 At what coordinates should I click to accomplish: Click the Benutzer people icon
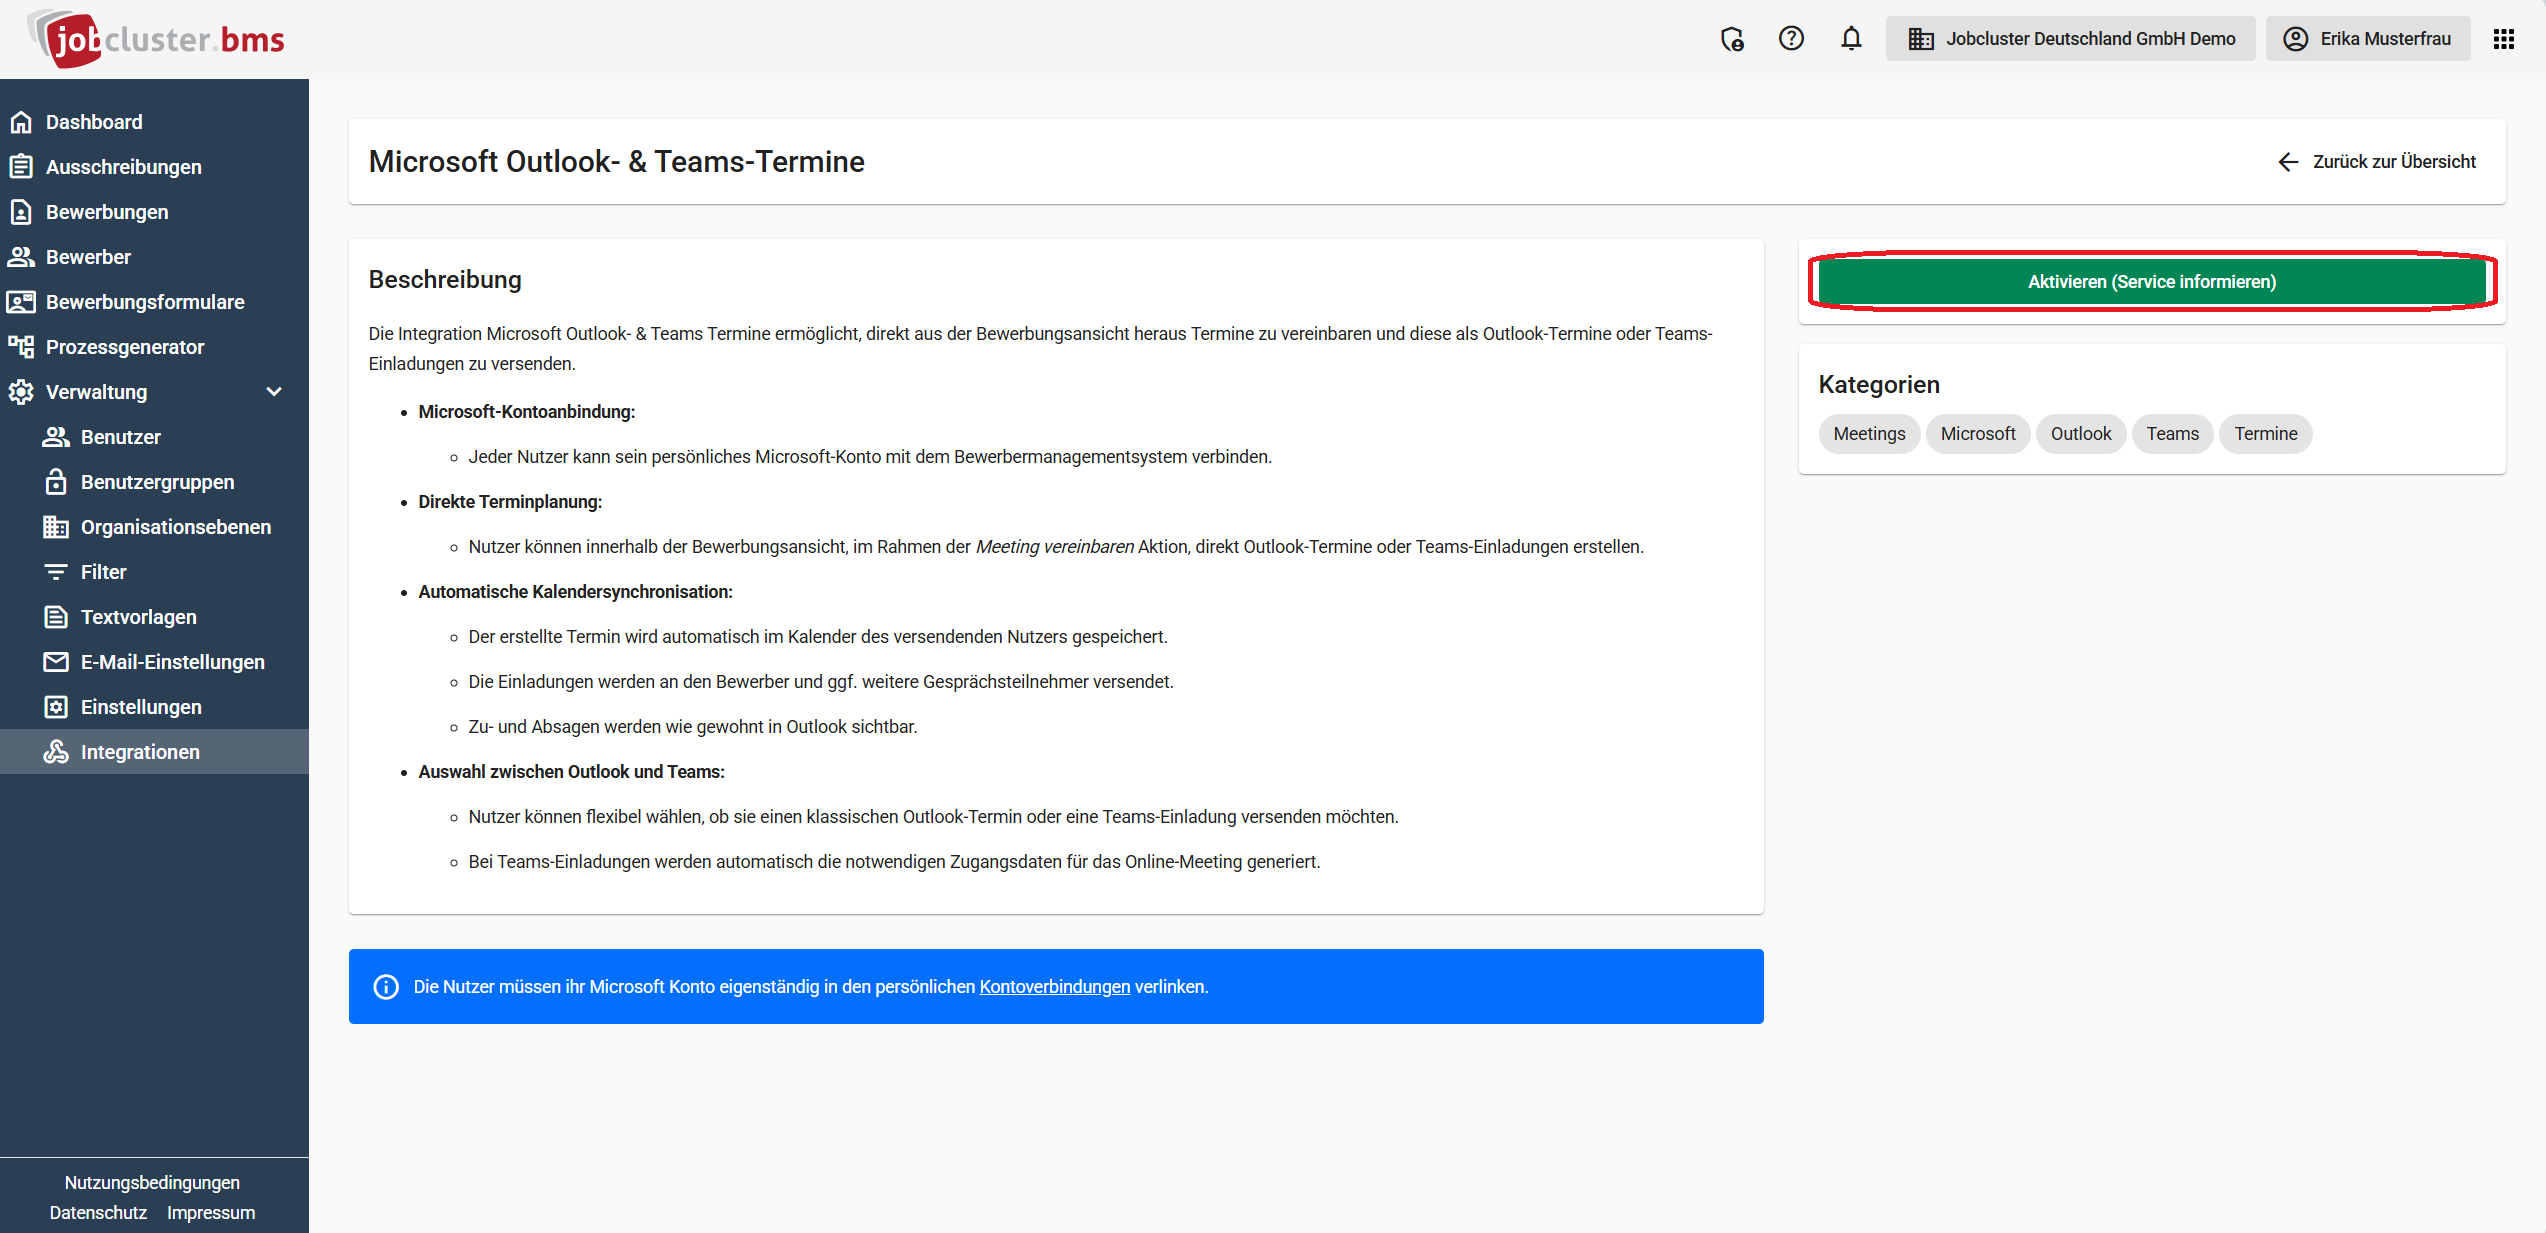click(56, 437)
